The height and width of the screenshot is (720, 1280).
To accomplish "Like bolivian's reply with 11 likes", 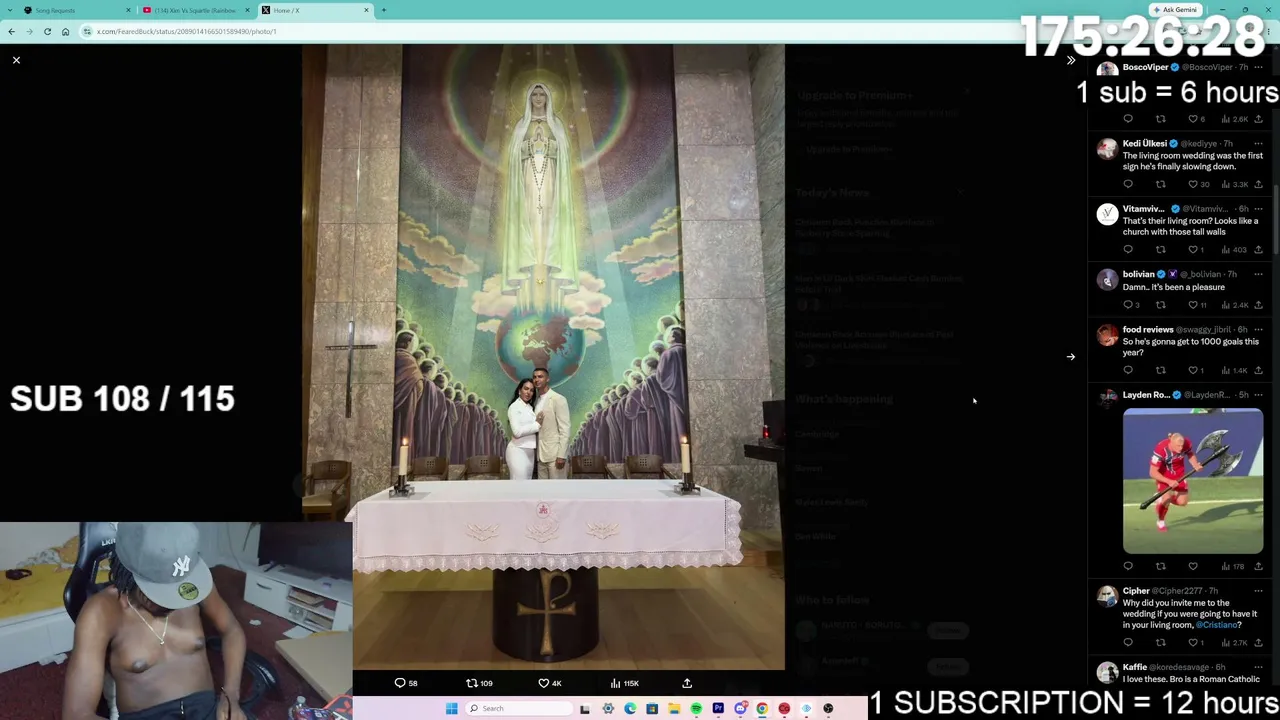I will 1196,305.
